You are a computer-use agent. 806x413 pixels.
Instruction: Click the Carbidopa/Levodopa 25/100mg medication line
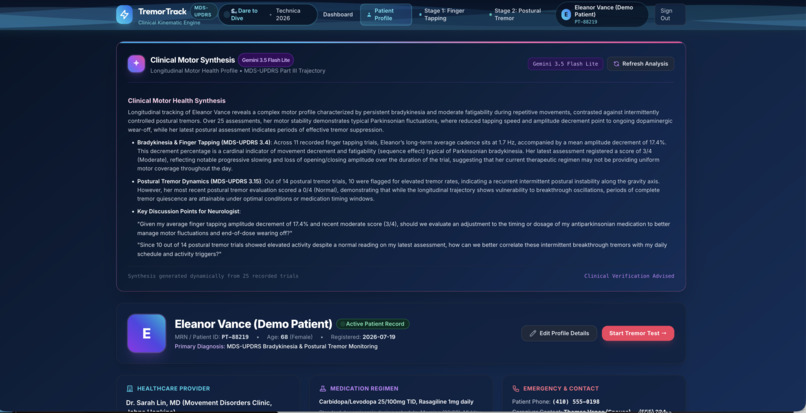pyautogui.click(x=396, y=402)
